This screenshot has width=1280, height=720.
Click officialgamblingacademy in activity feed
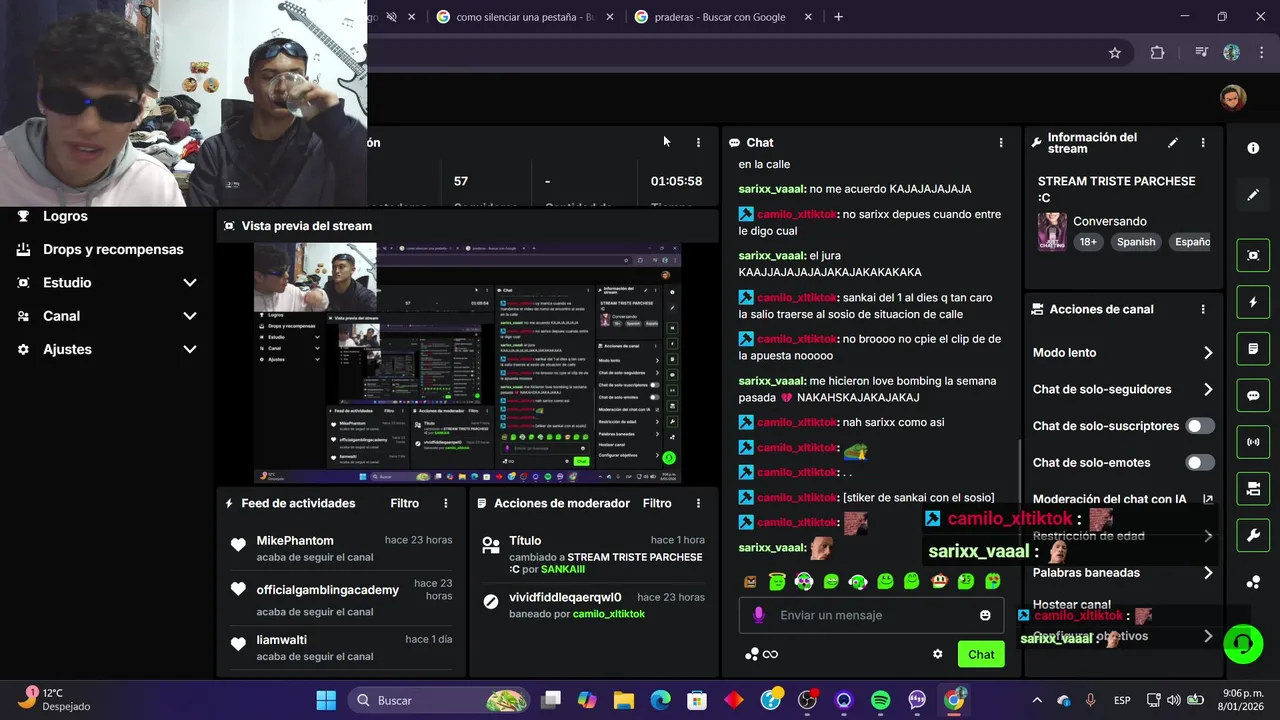(x=327, y=590)
